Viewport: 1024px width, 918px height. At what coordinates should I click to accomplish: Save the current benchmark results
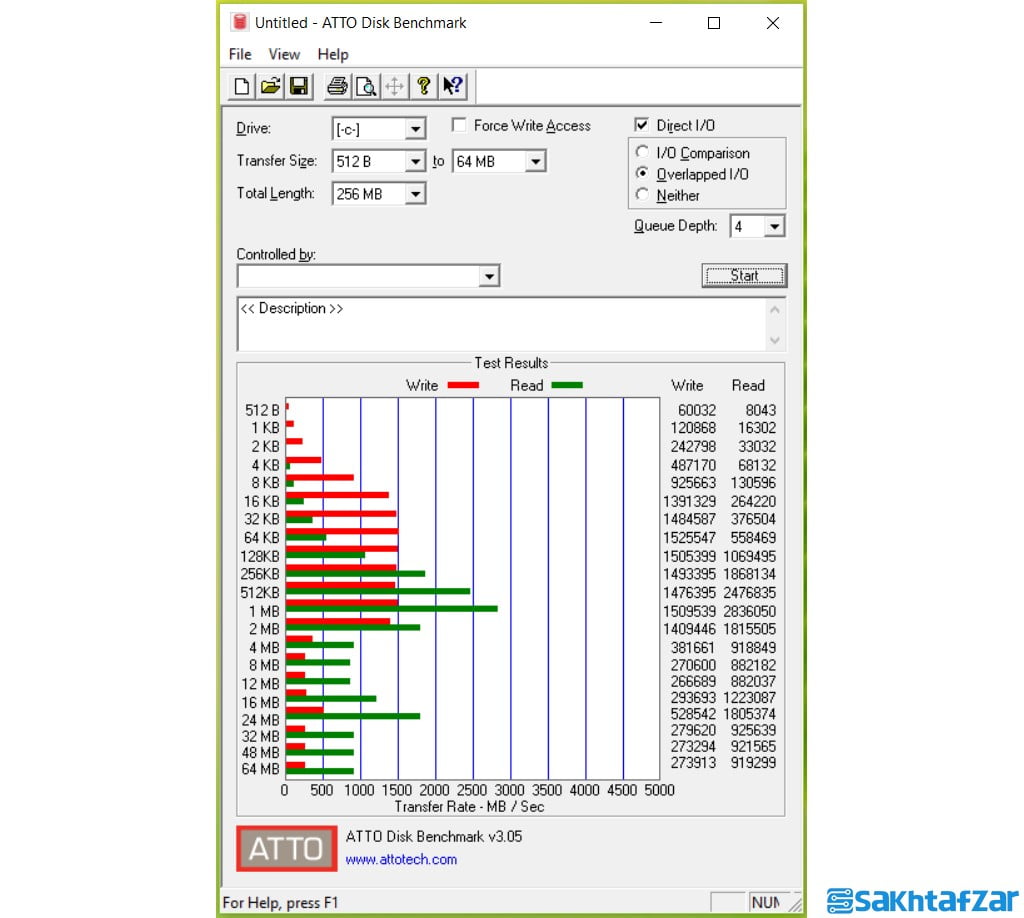[297, 86]
